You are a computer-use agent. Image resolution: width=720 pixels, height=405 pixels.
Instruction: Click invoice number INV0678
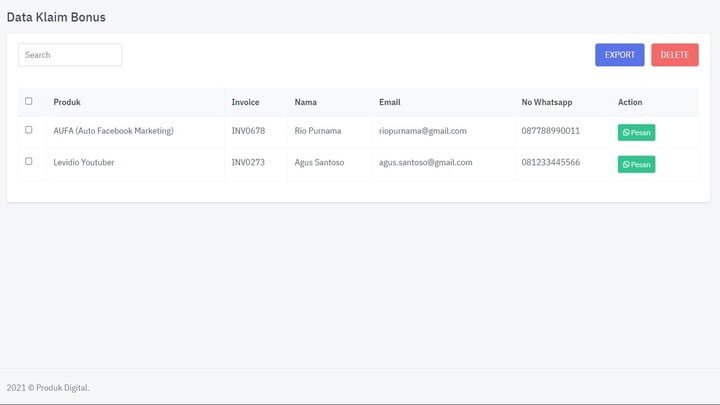[x=248, y=131]
